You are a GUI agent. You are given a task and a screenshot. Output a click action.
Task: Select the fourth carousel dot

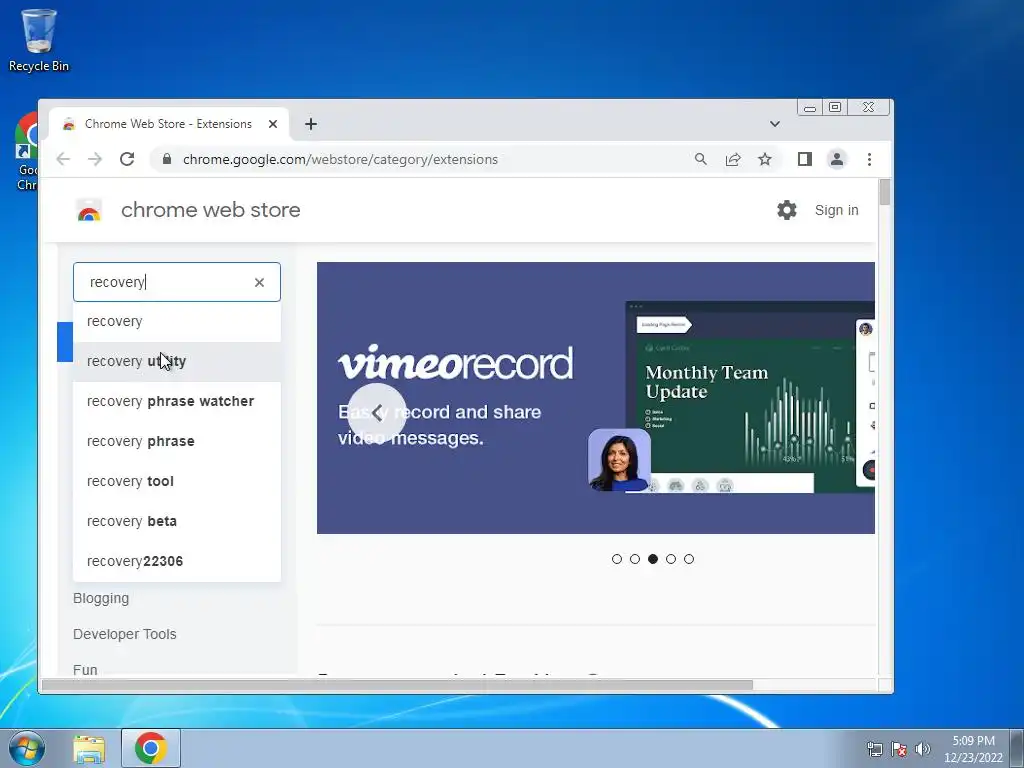click(x=671, y=559)
